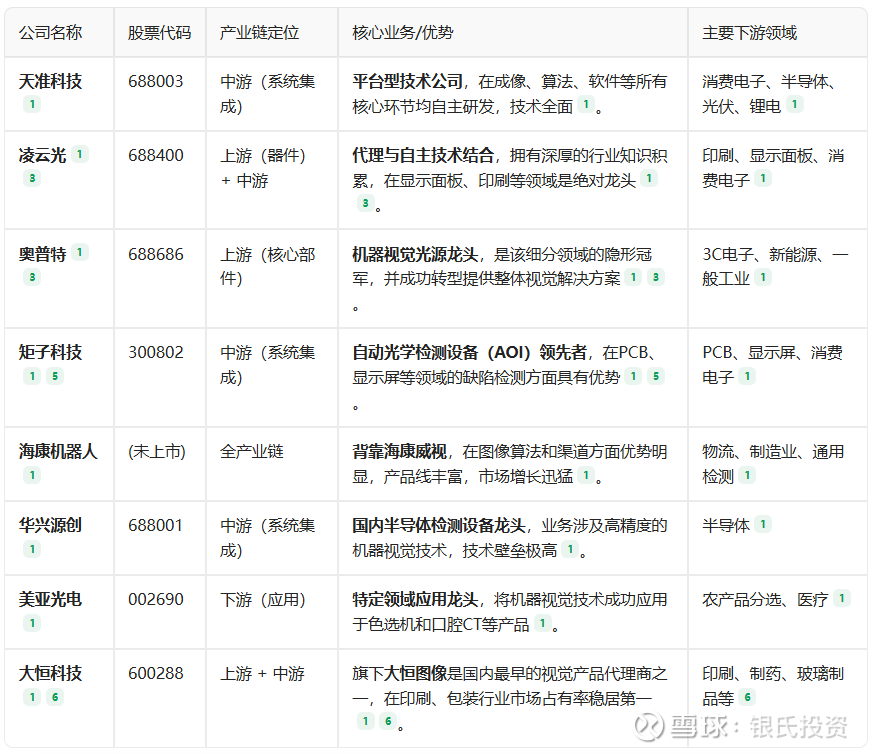
Task: Click bold text 国内半导体检测设备龙头
Action: (439, 525)
